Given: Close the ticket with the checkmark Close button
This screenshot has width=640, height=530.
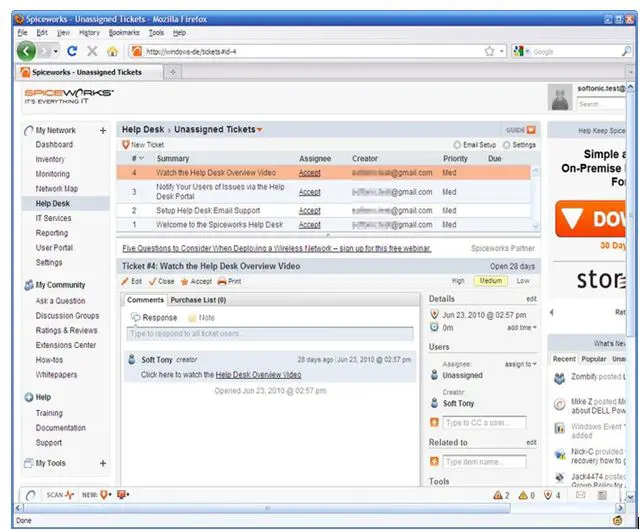Looking at the screenshot, I should click(x=162, y=281).
